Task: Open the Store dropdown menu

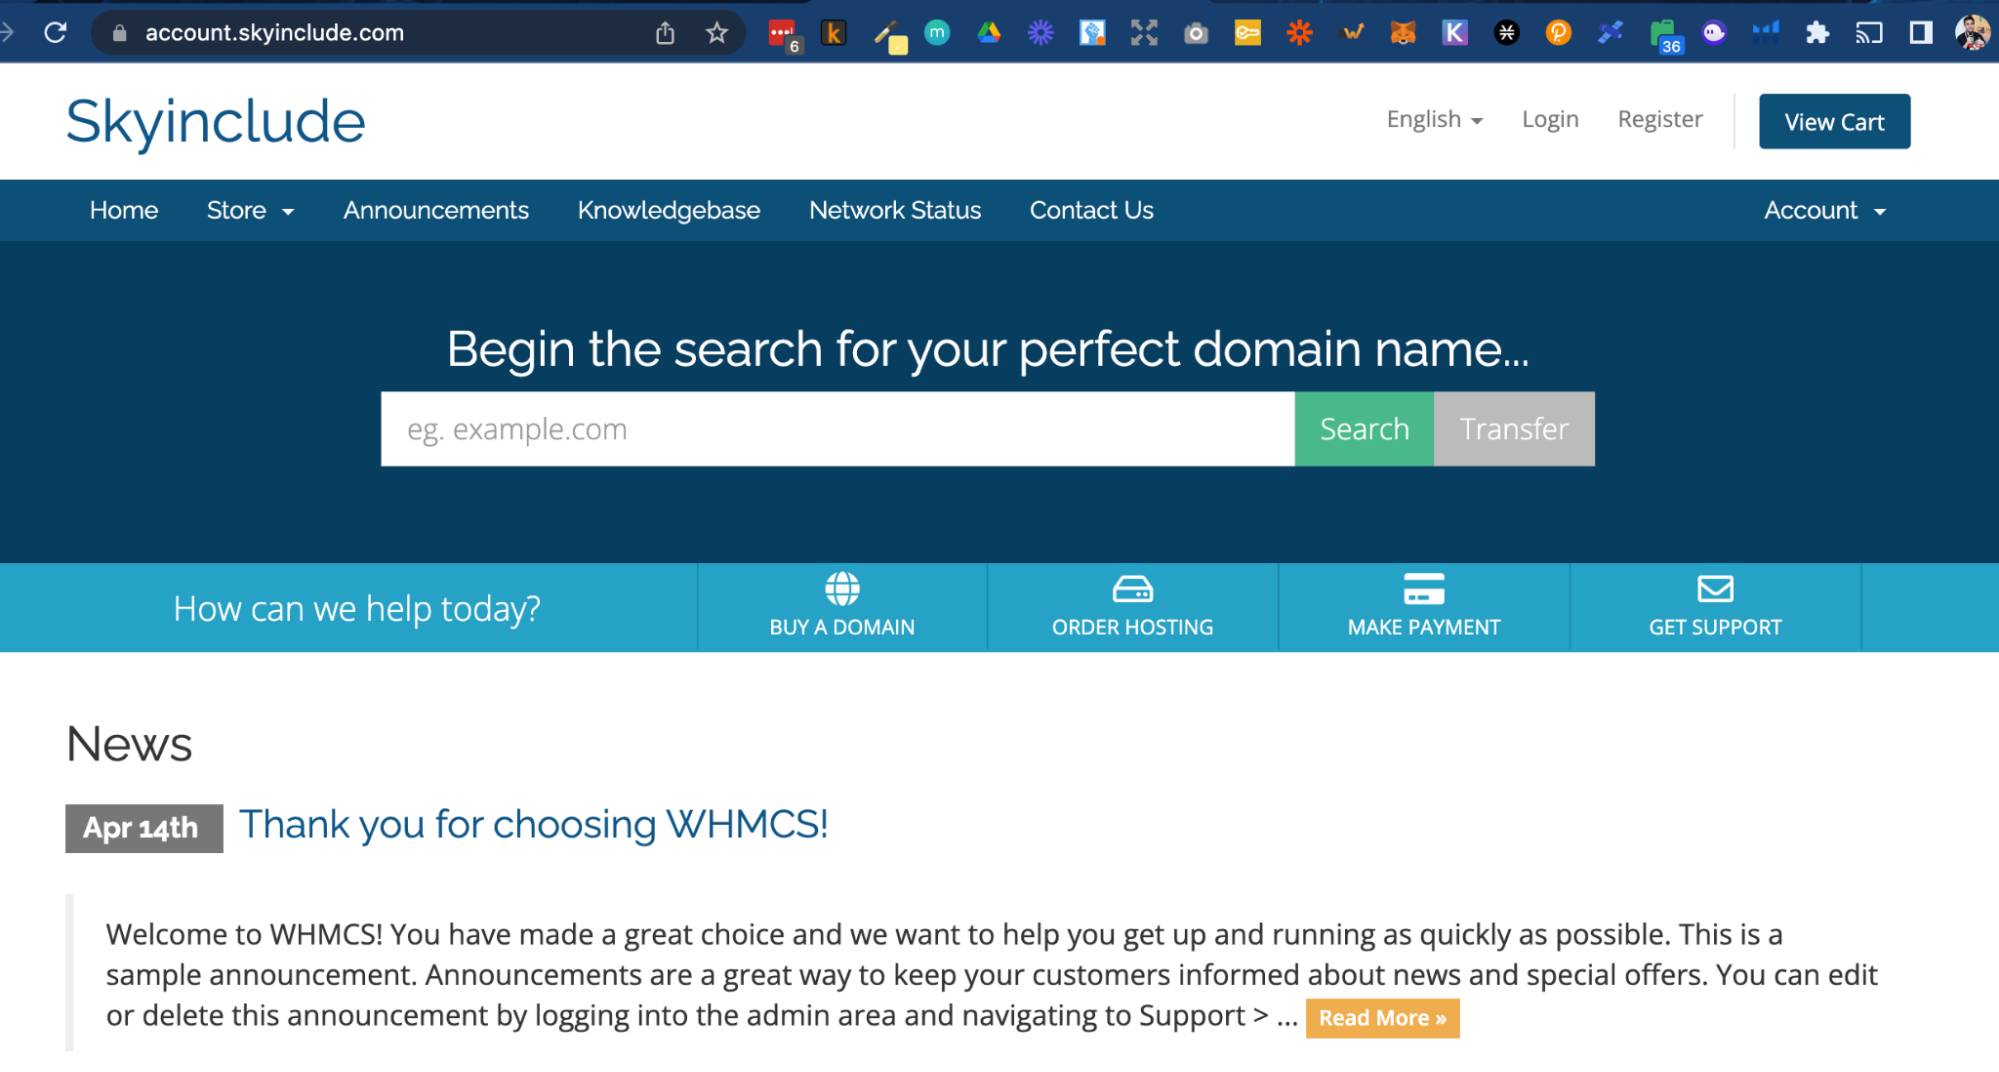Action: pos(250,210)
